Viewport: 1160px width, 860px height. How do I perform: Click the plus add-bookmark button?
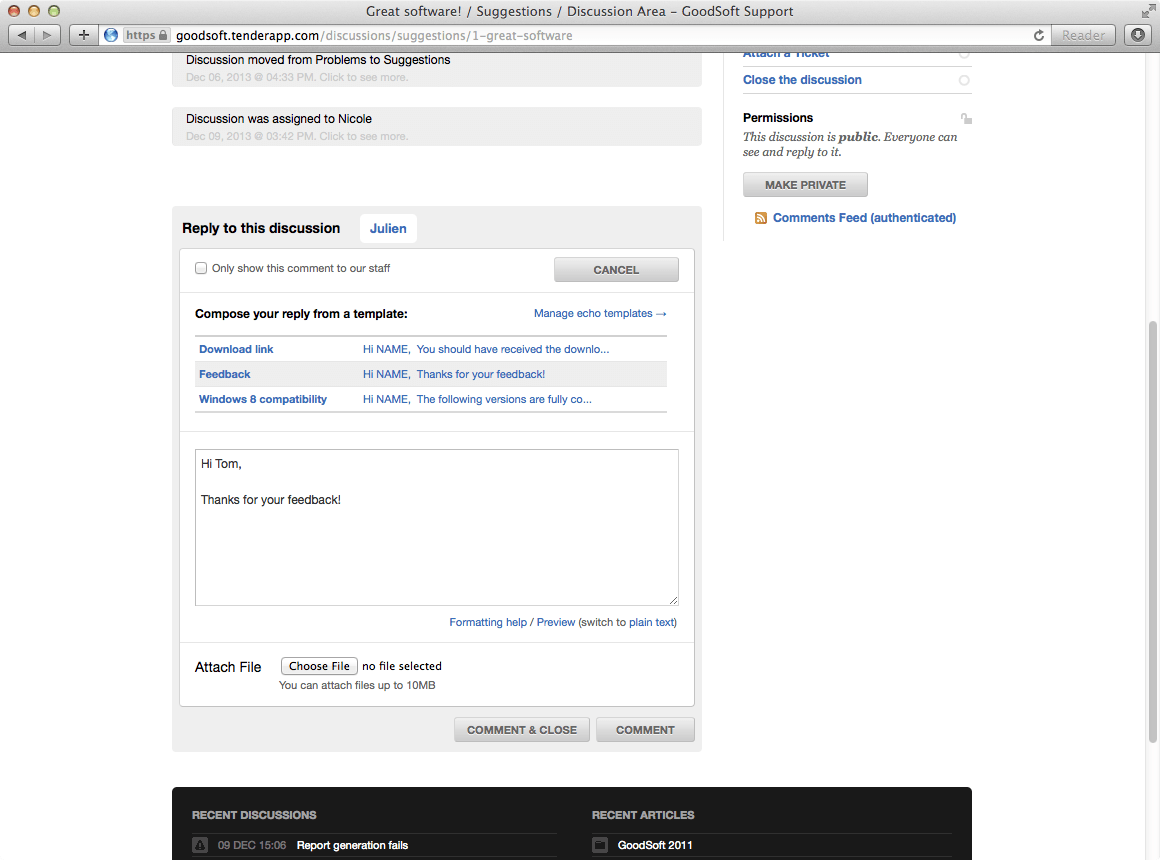(x=84, y=35)
